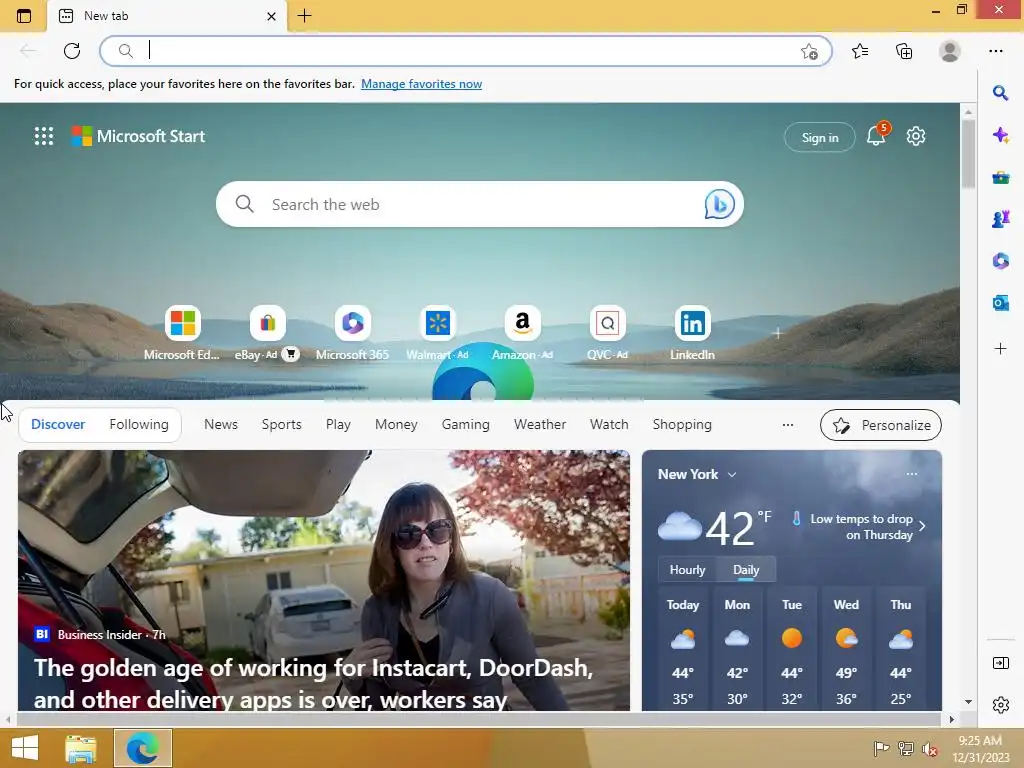This screenshot has height=768, width=1024.
Task: Open Settings and more ellipsis menu
Action: click(995, 51)
